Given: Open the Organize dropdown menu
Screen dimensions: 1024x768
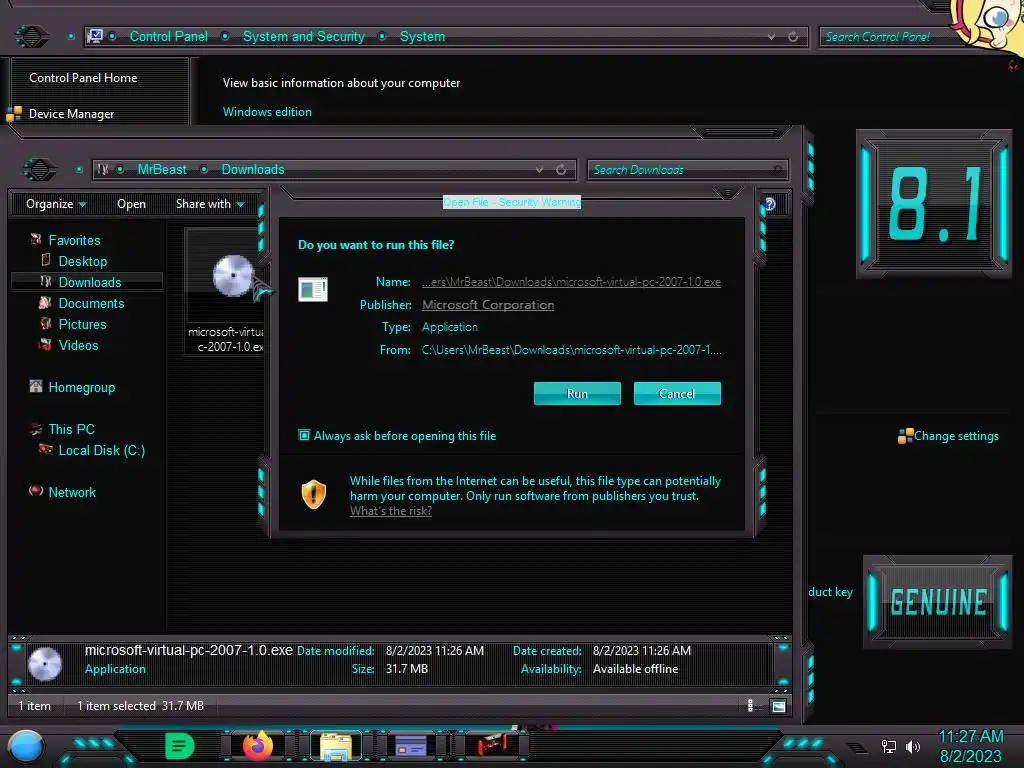Looking at the screenshot, I should (x=56, y=204).
